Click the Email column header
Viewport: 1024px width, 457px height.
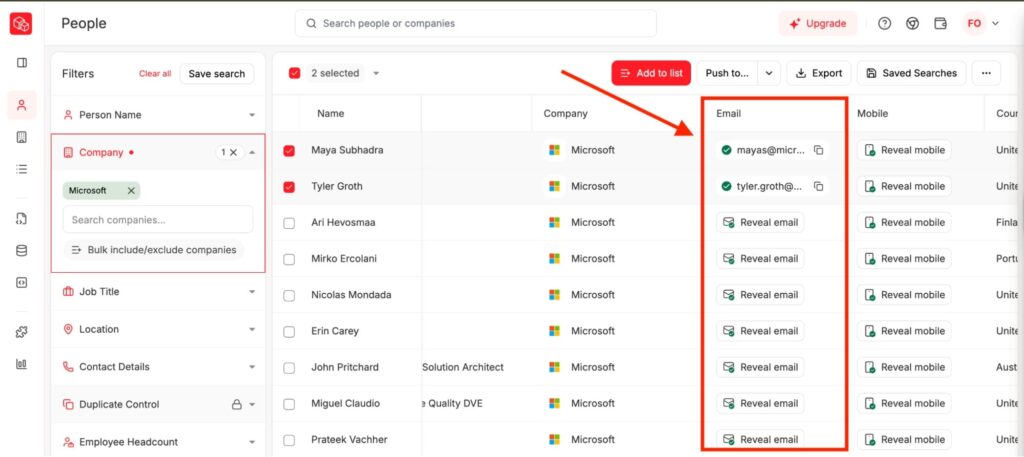point(729,114)
